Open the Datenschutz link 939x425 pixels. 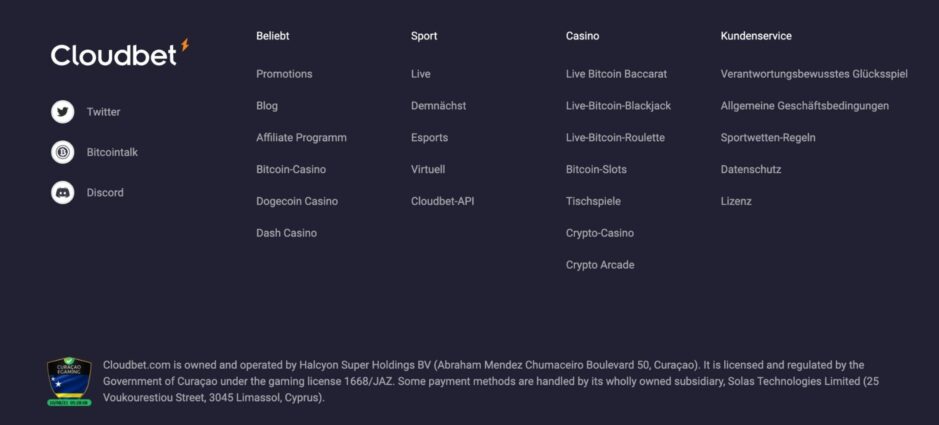pyautogui.click(x=751, y=169)
